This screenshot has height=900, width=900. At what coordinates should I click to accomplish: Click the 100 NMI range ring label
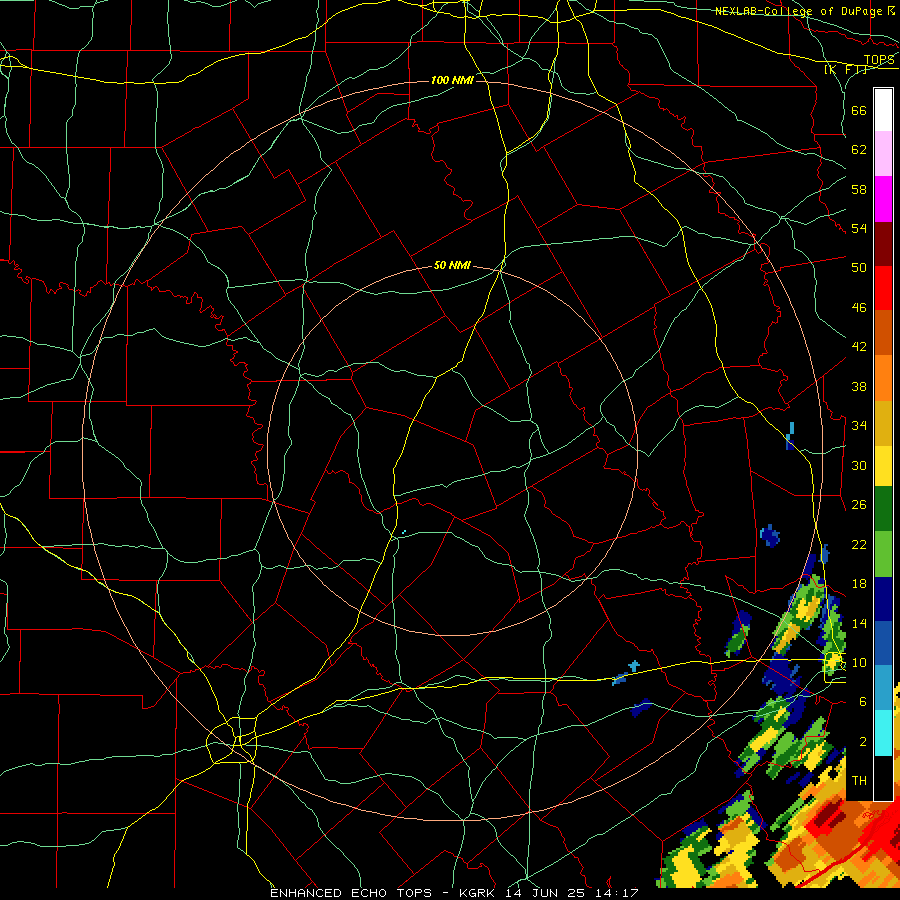point(452,80)
